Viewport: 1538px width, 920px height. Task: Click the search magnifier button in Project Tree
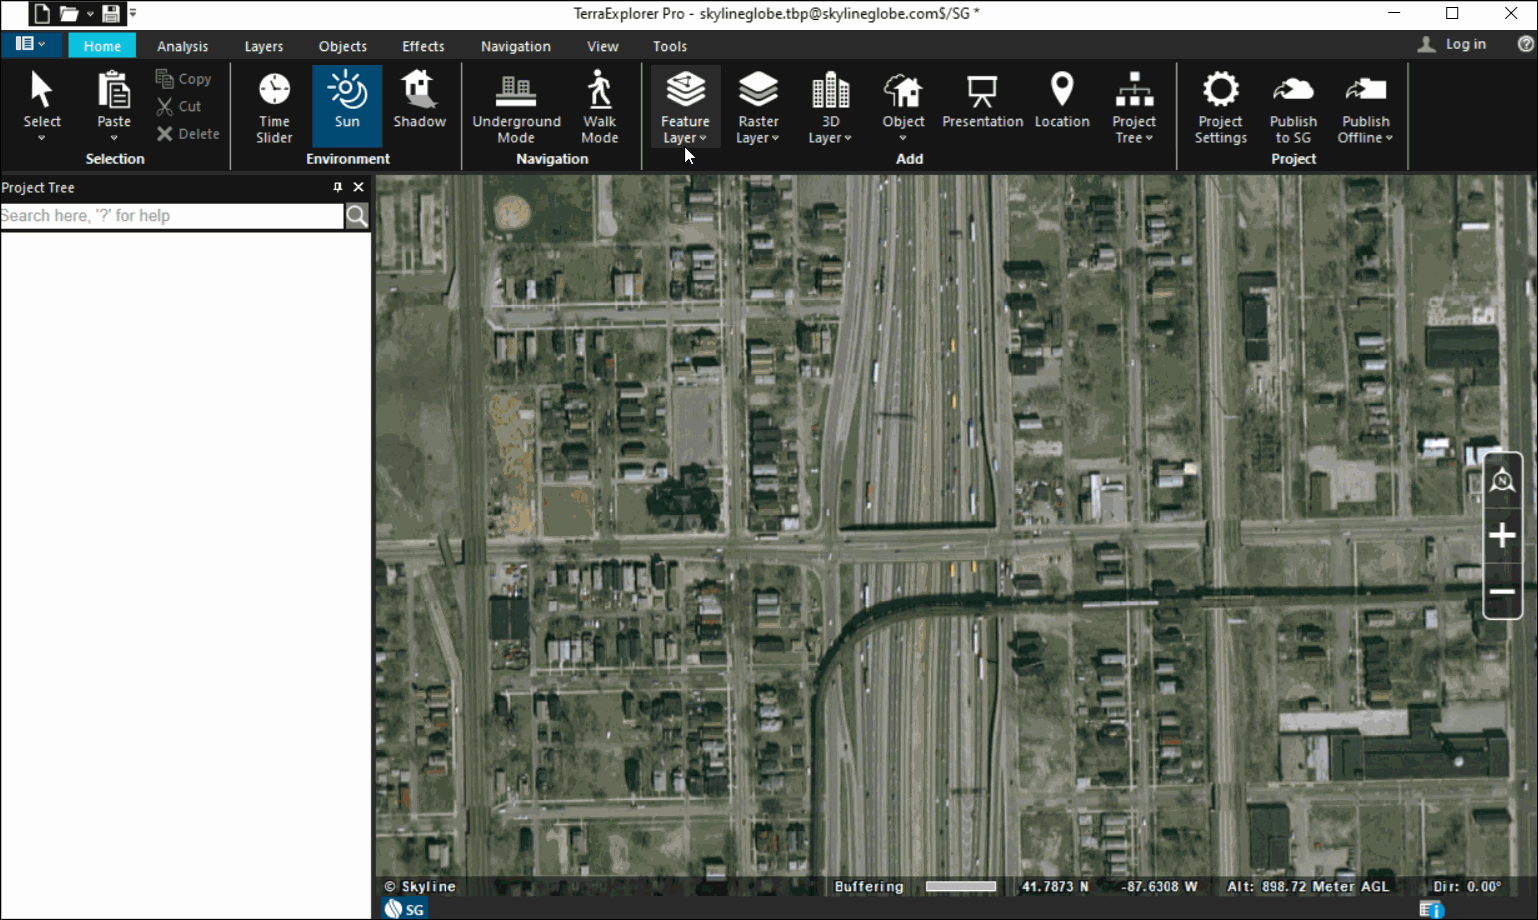pos(357,216)
